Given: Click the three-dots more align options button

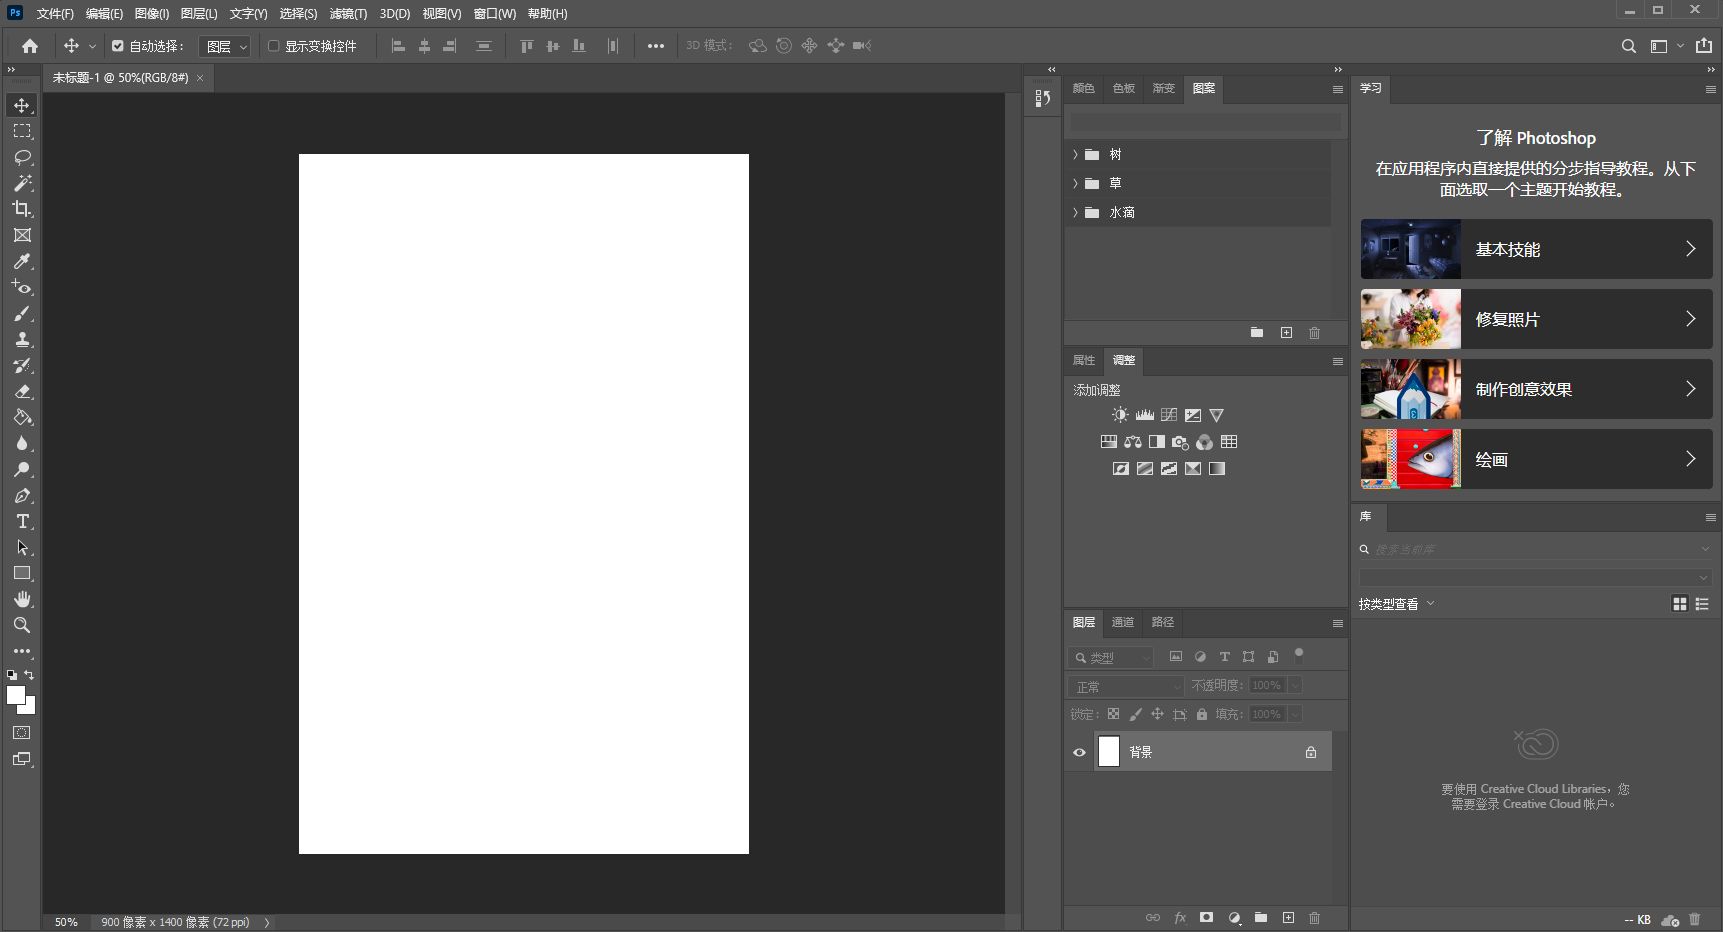Looking at the screenshot, I should 656,46.
